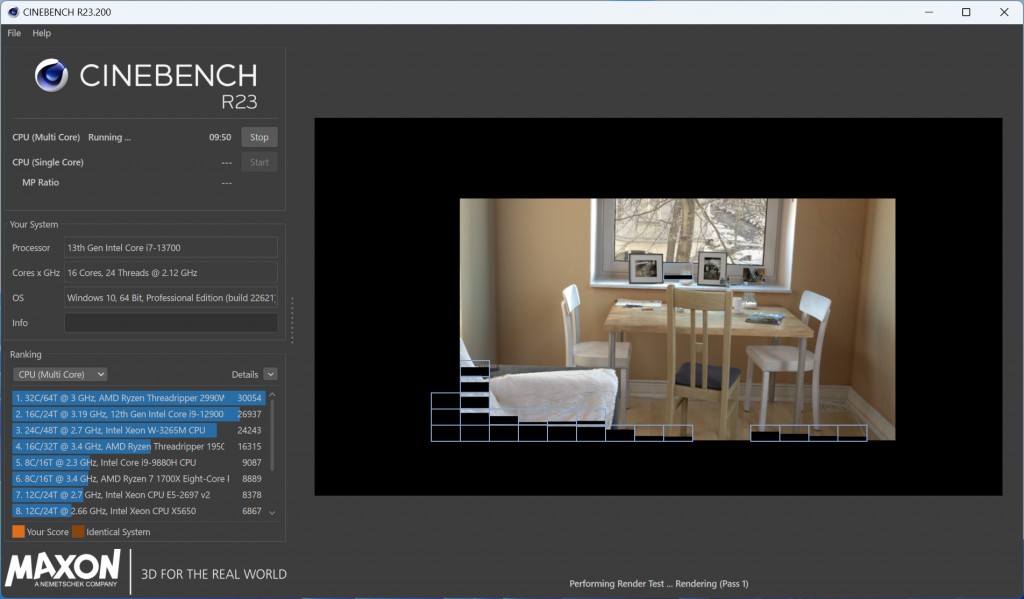The width and height of the screenshot is (1024, 599).
Task: Open the Help menu
Action: click(x=41, y=33)
